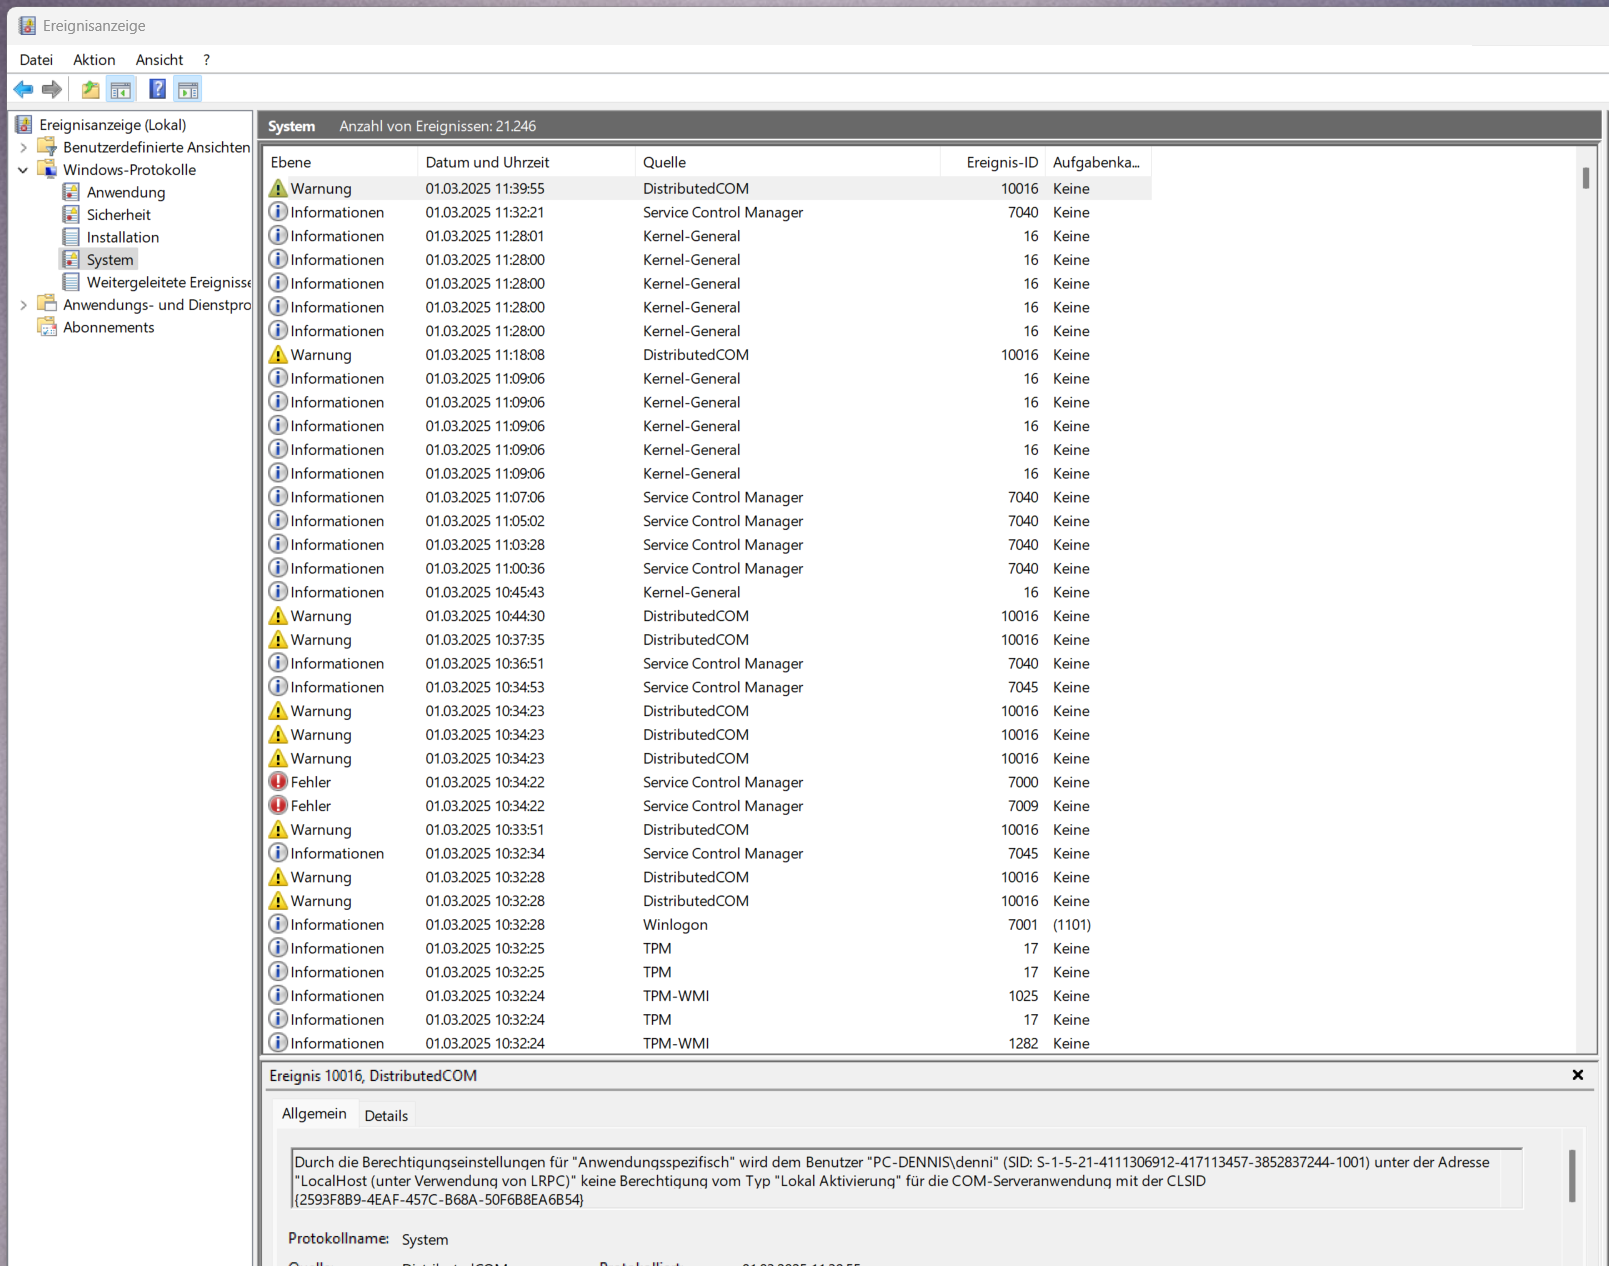The image size is (1609, 1266).
Task: Collapse Windows-Protokolle tree node
Action: [x=24, y=170]
